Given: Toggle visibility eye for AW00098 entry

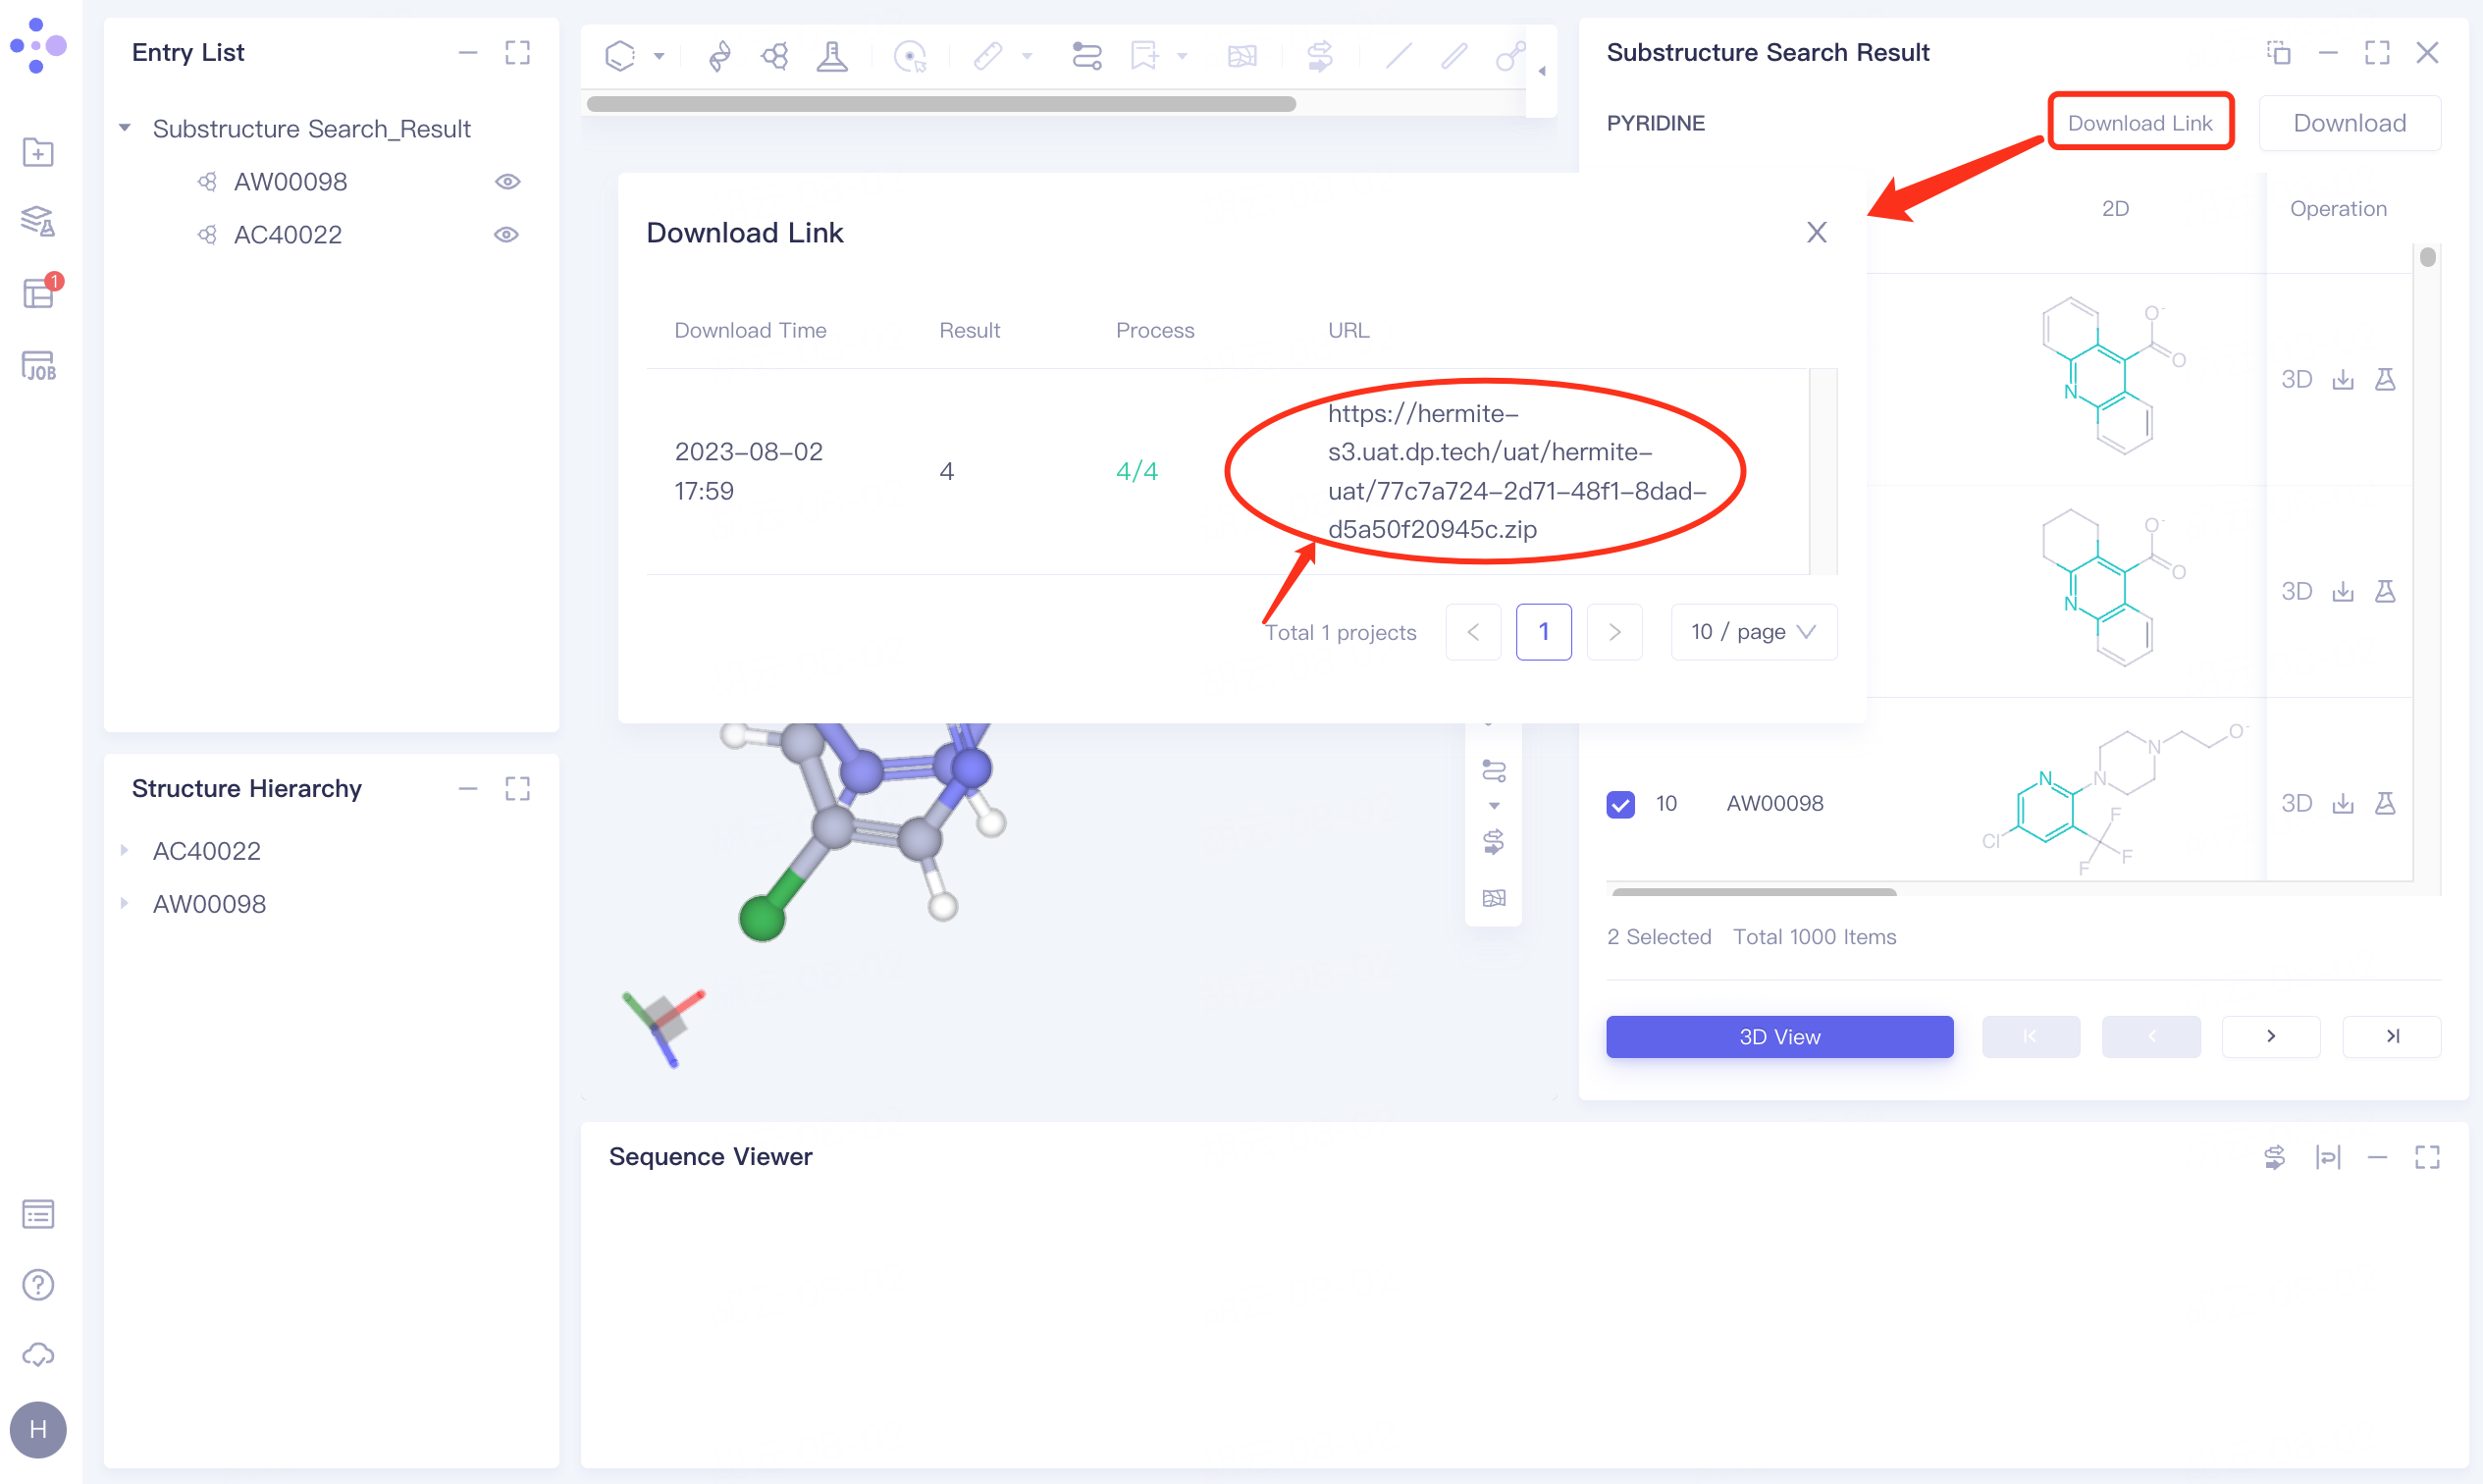Looking at the screenshot, I should click(507, 182).
